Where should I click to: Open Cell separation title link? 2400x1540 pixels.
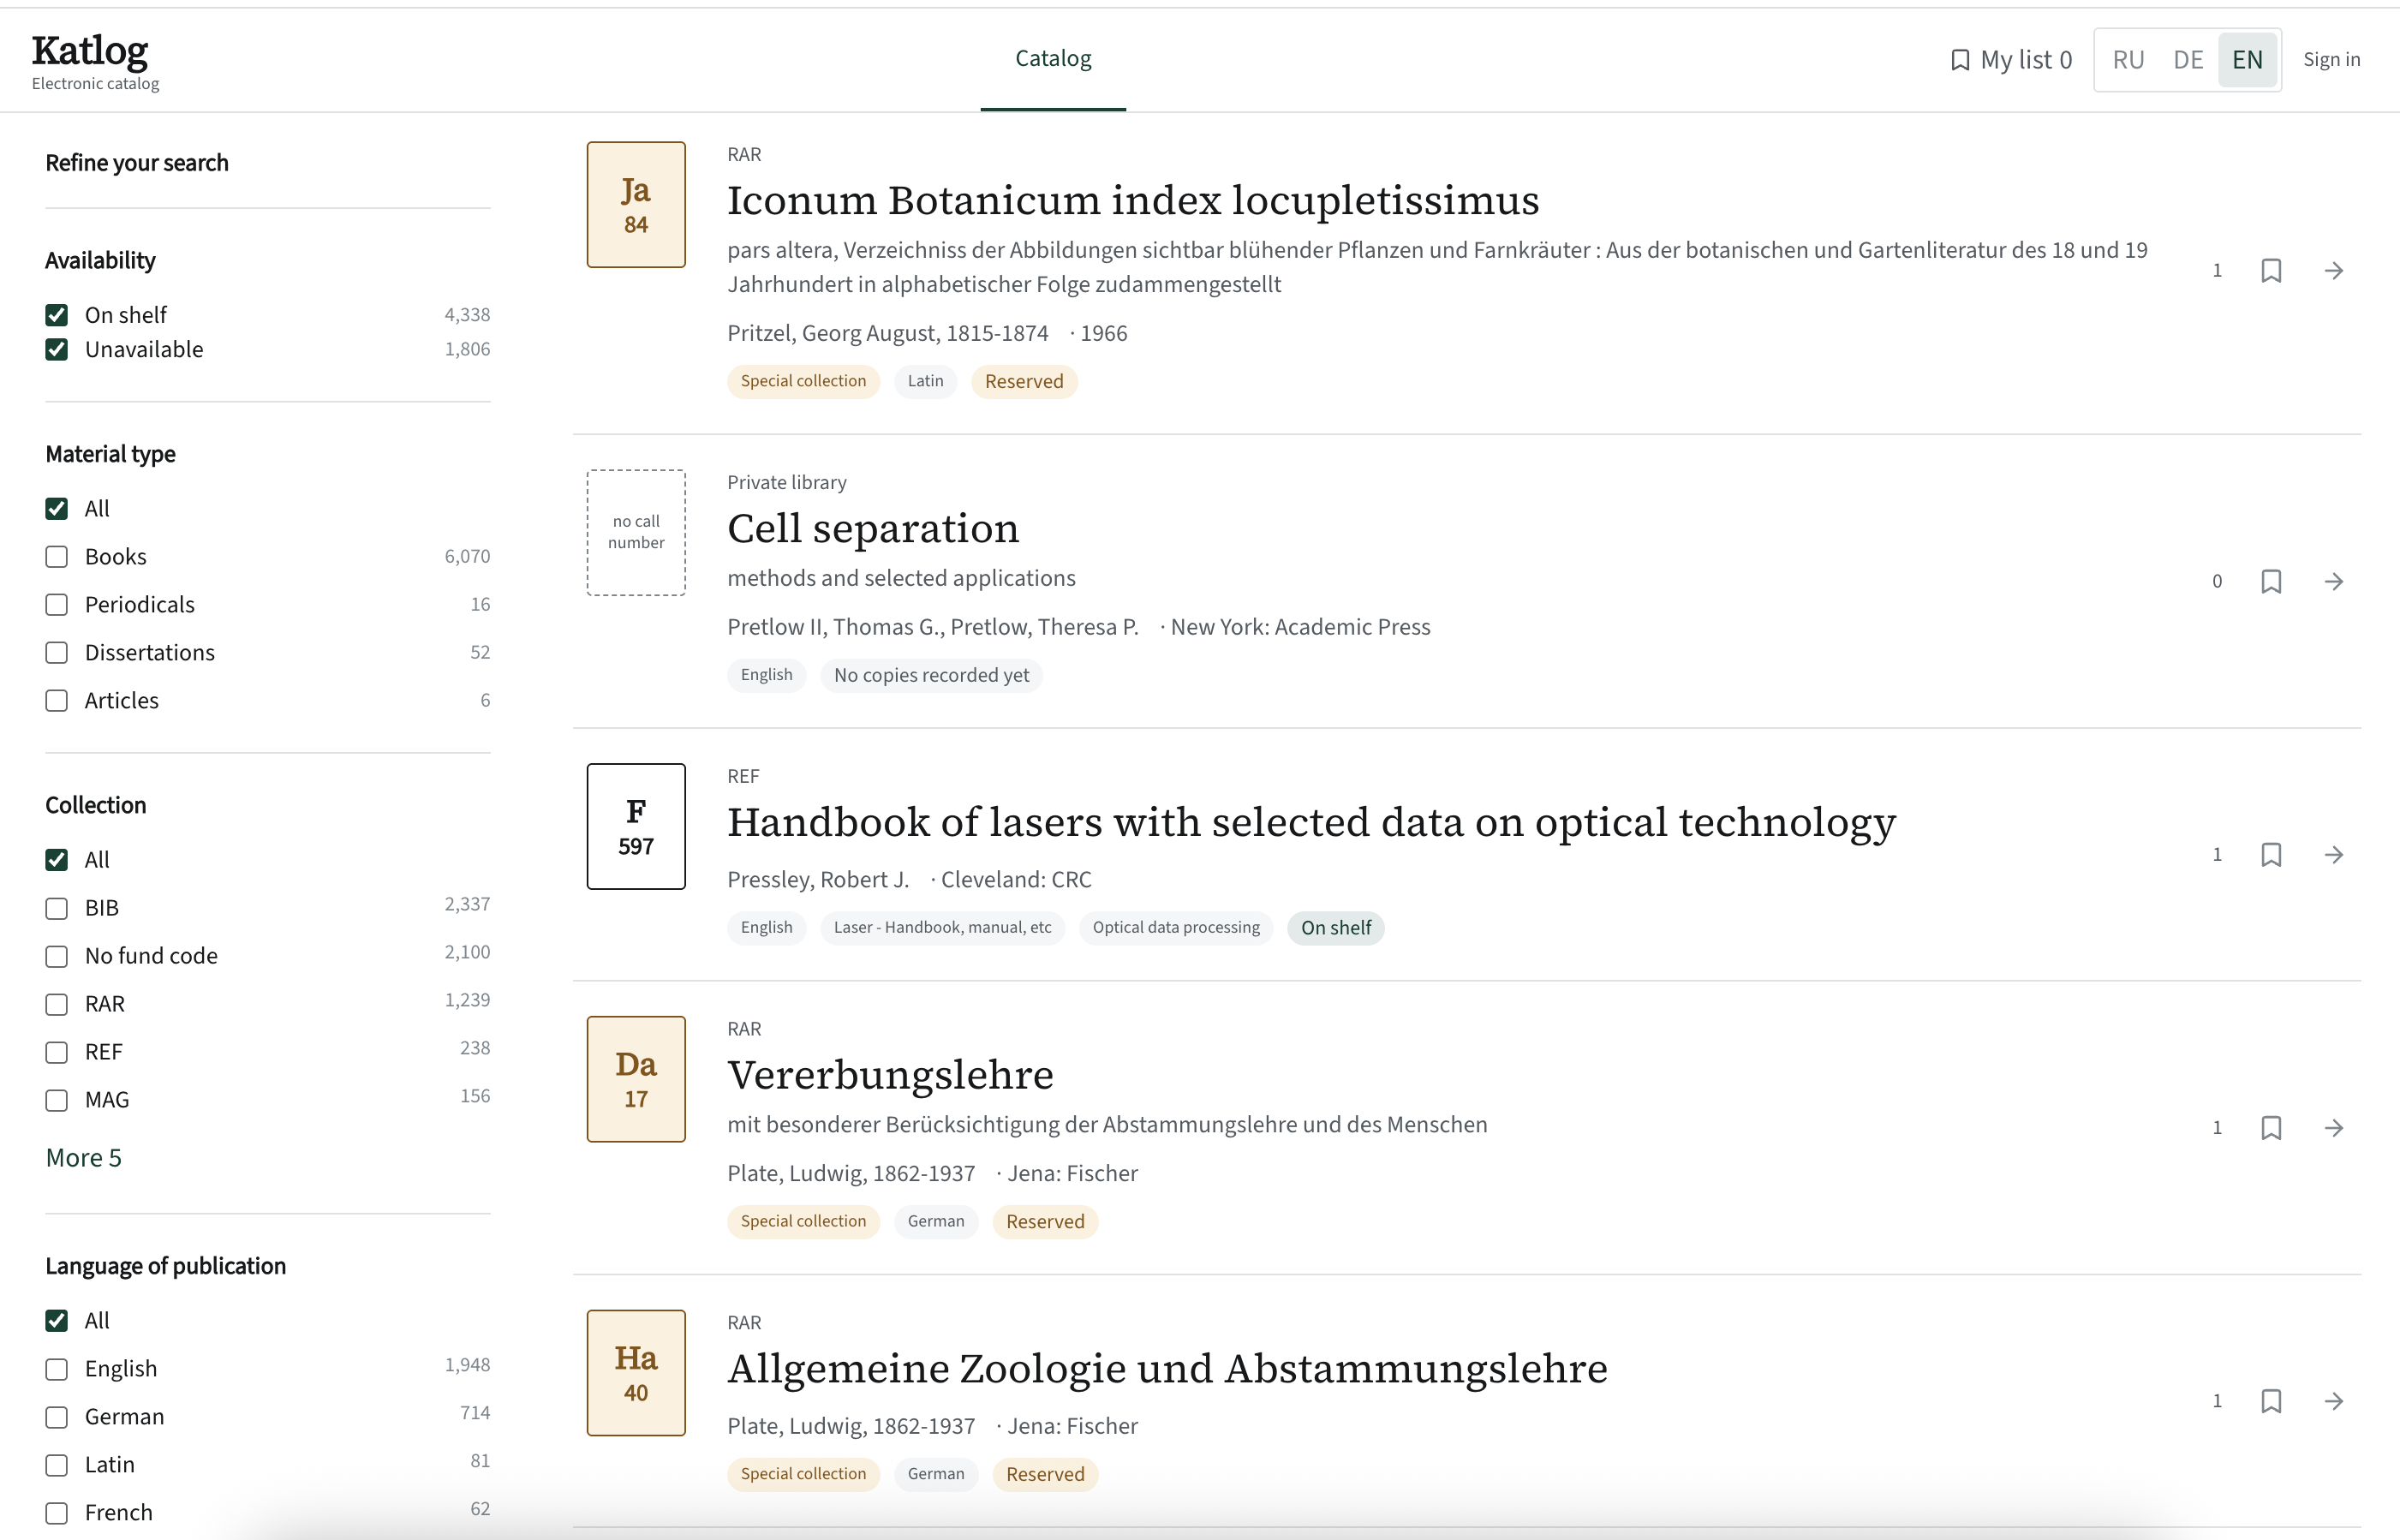[x=873, y=528]
